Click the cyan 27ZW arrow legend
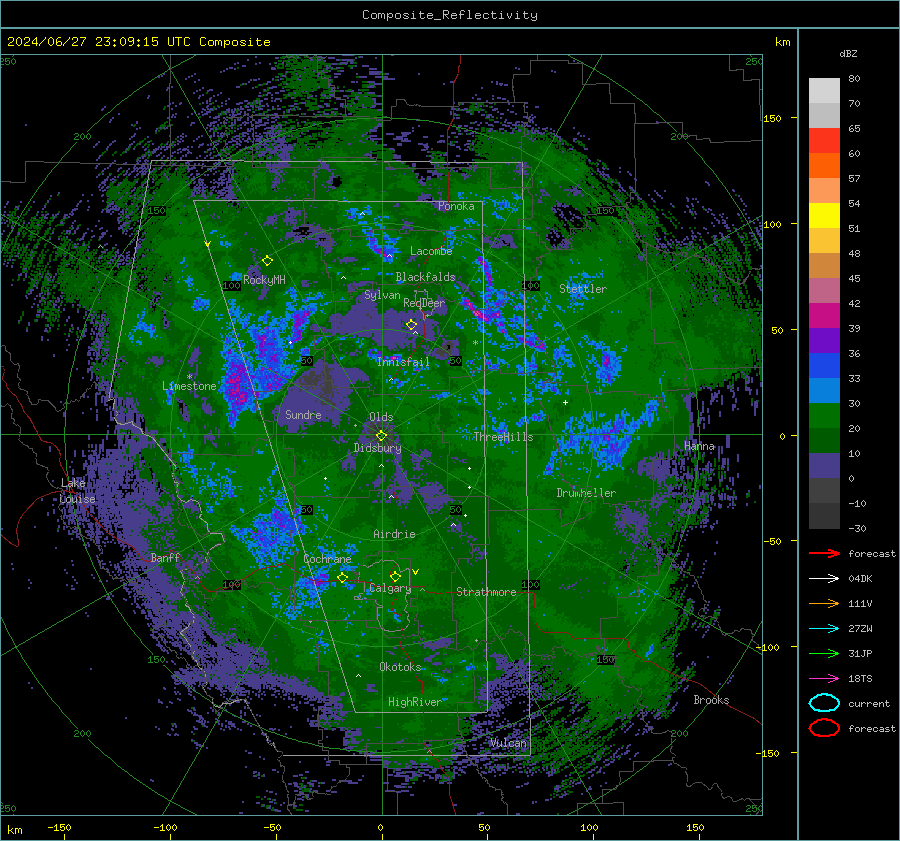The width and height of the screenshot is (900, 841). (x=824, y=629)
